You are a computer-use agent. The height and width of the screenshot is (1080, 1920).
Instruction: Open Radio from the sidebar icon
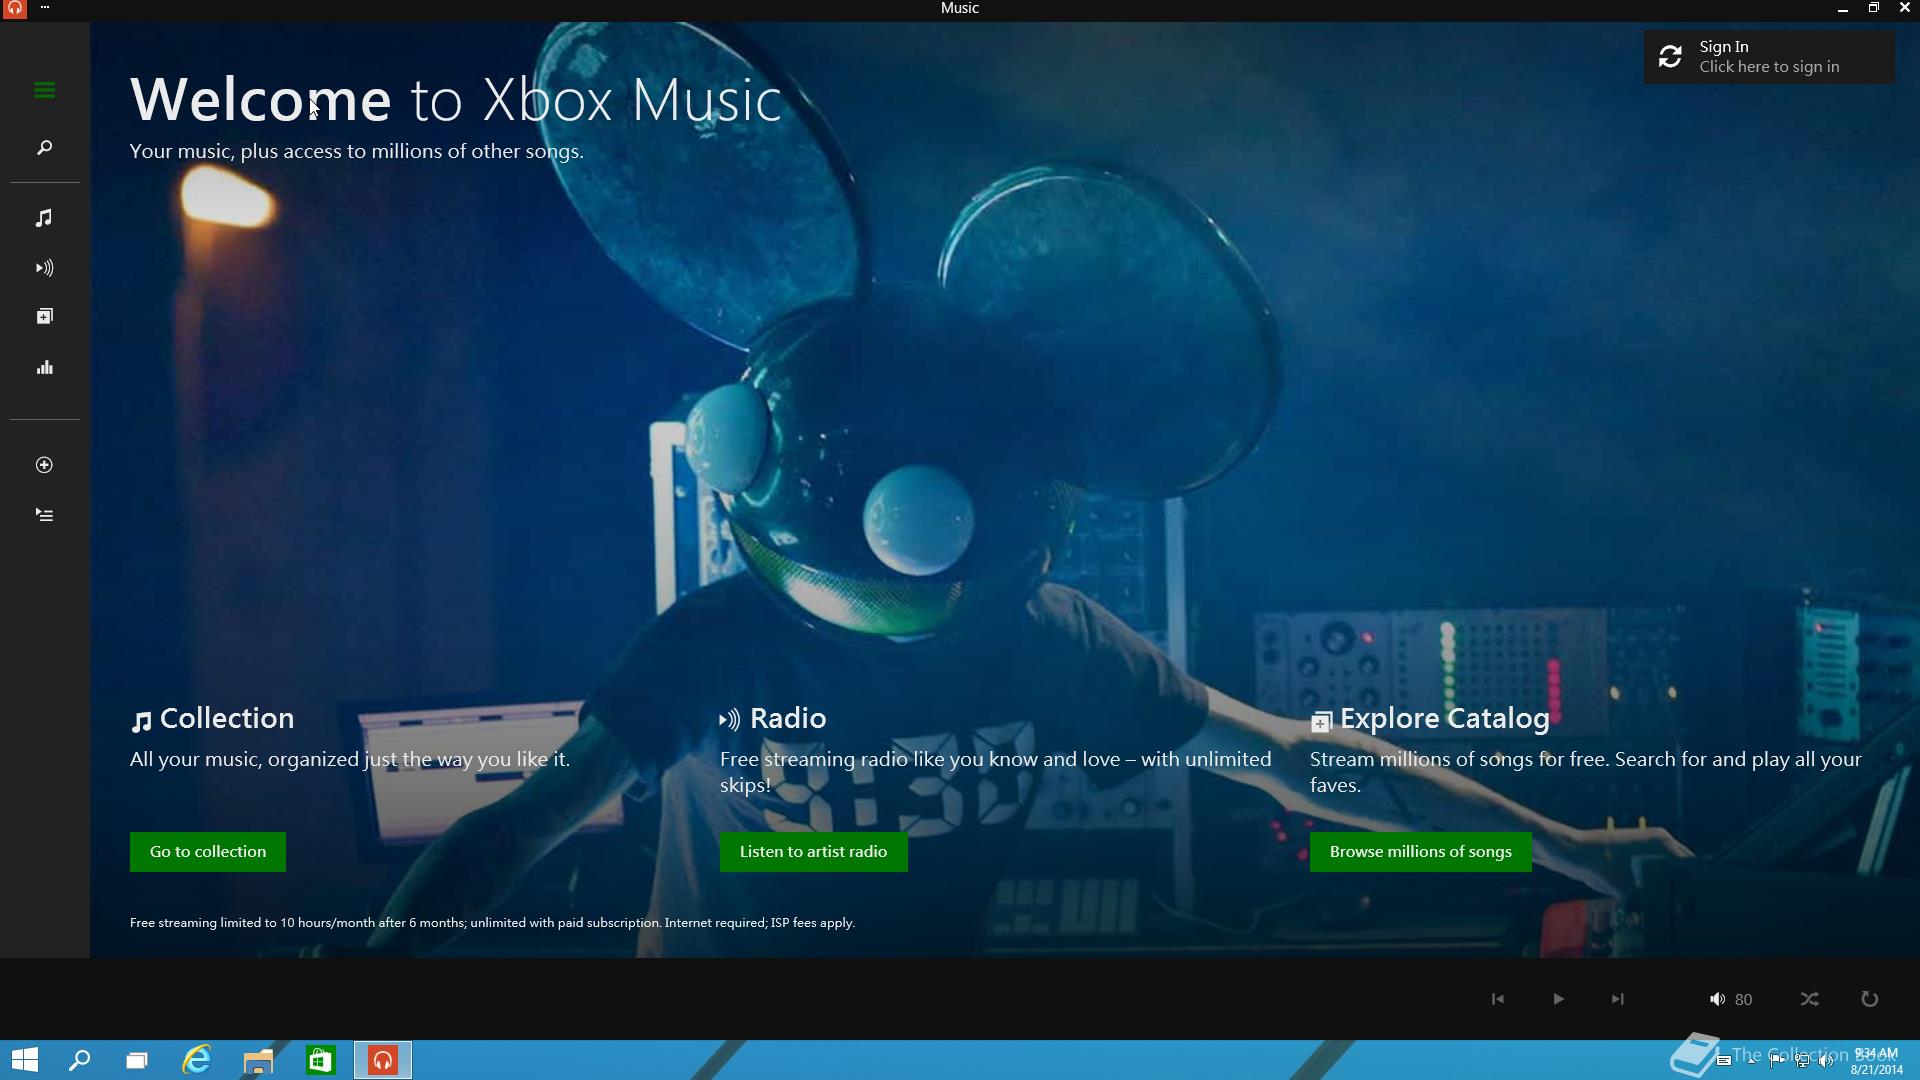44,268
